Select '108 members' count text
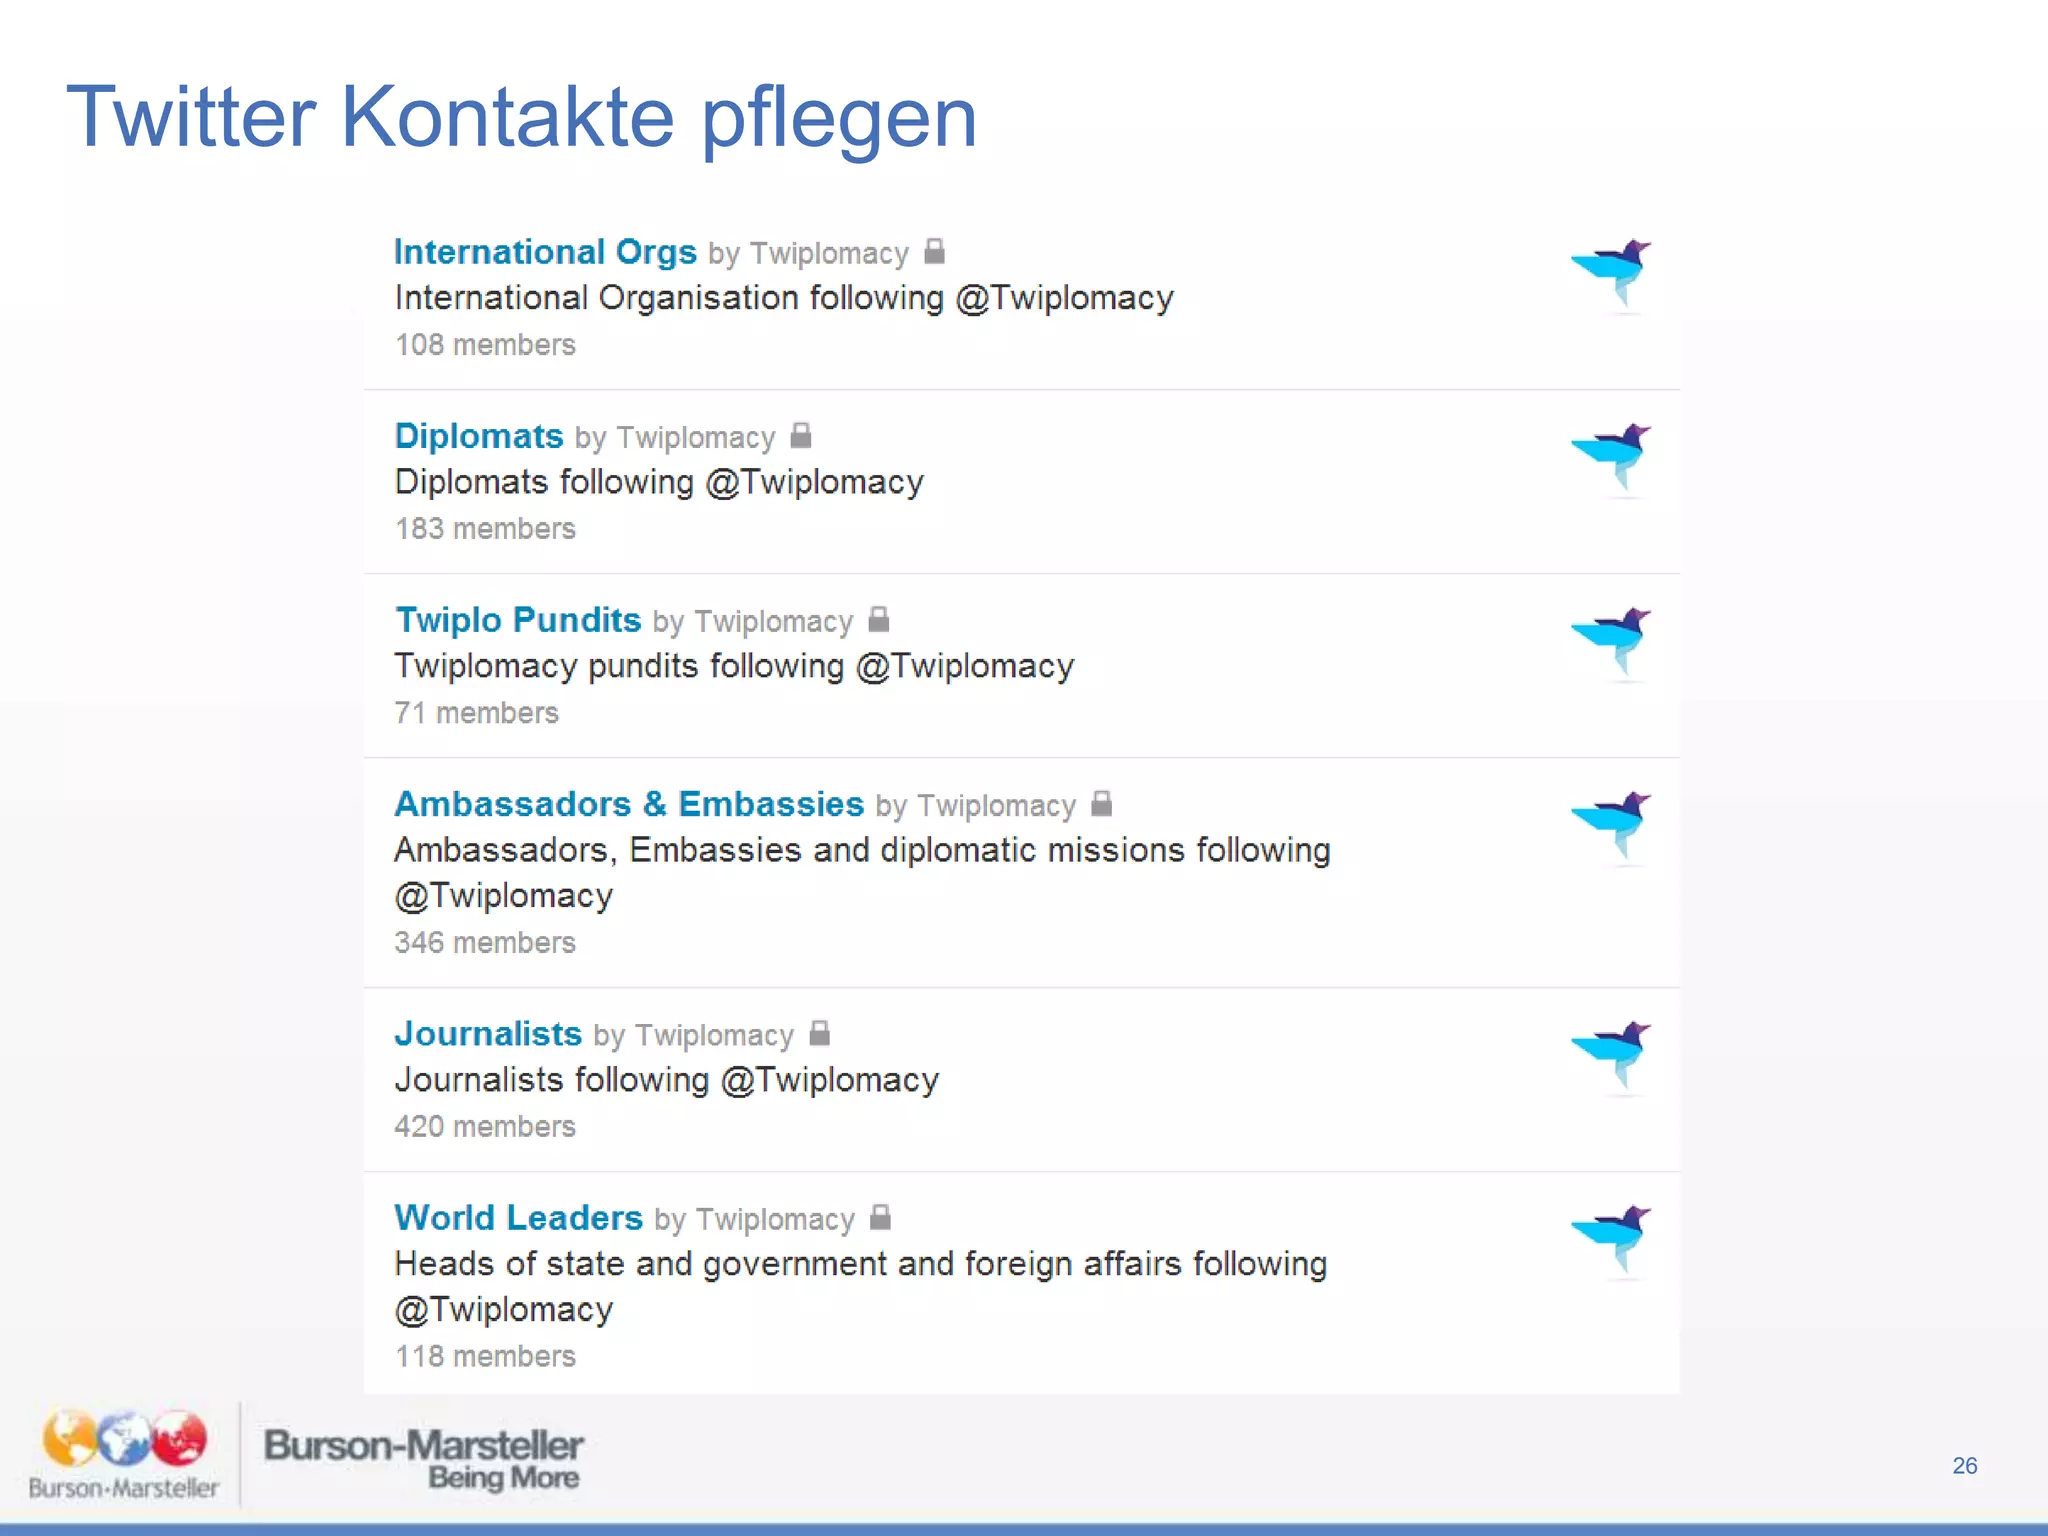The height and width of the screenshot is (1536, 2048). tap(485, 345)
